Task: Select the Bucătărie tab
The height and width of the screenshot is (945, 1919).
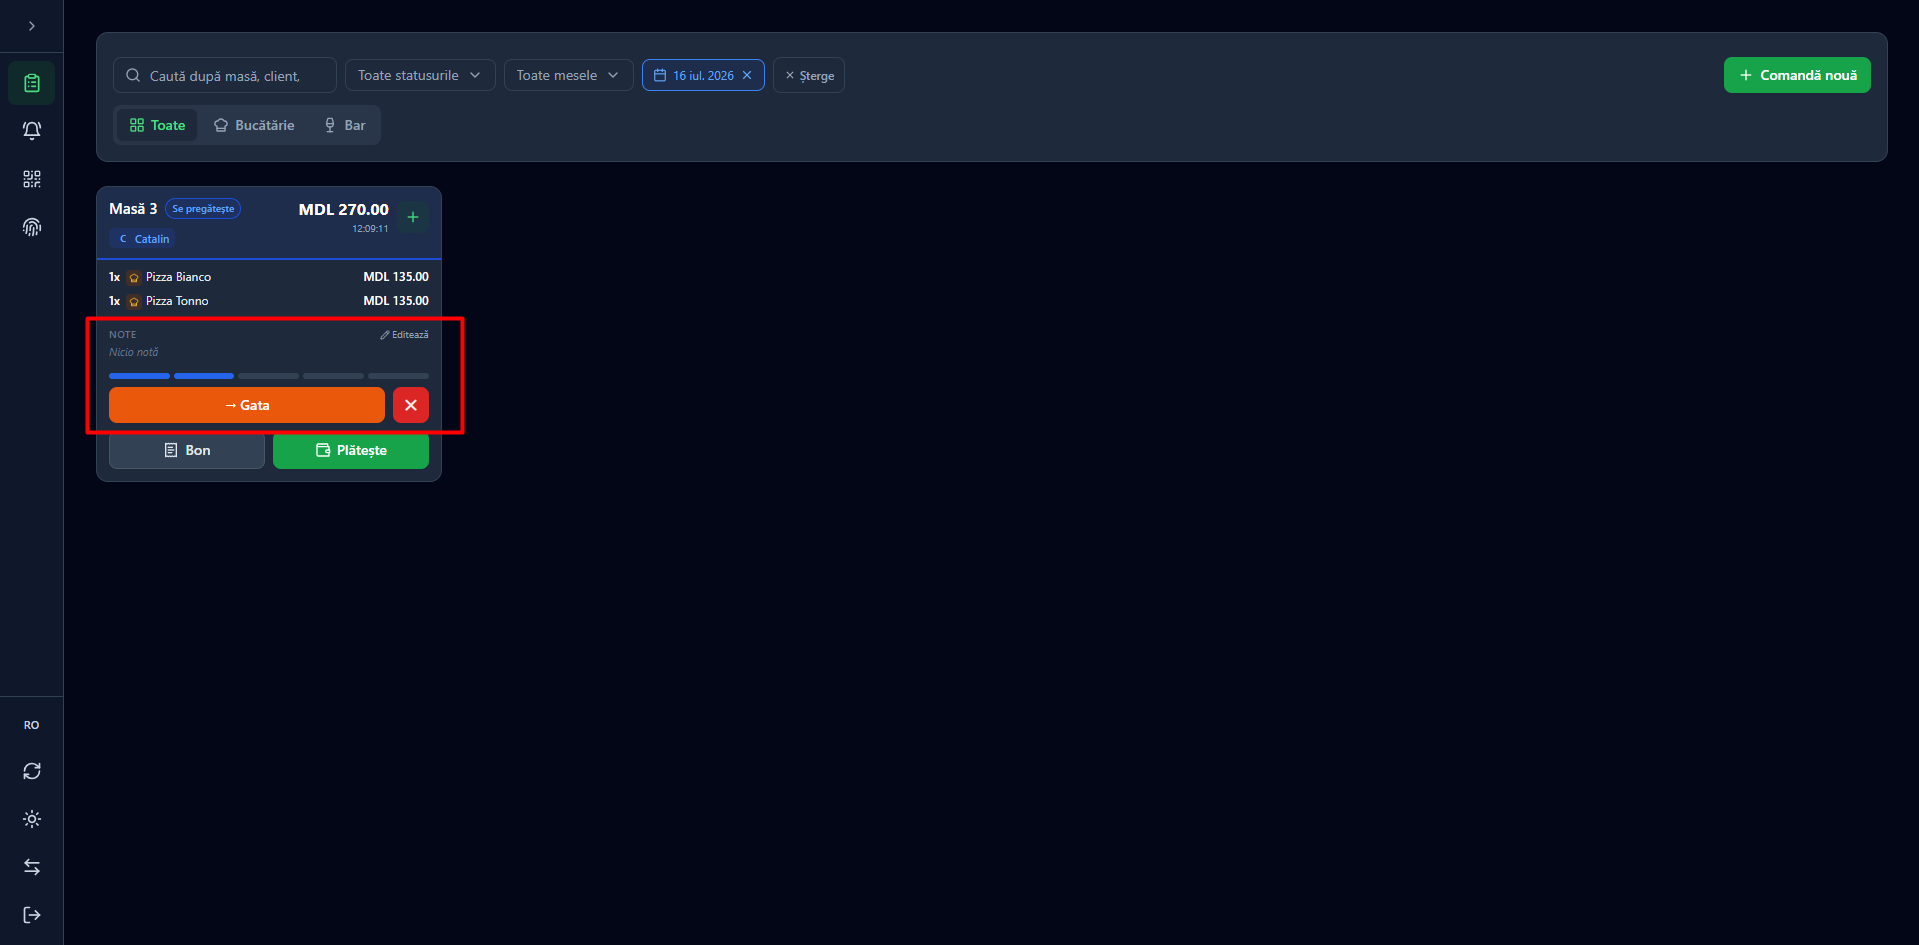Action: pyautogui.click(x=254, y=125)
